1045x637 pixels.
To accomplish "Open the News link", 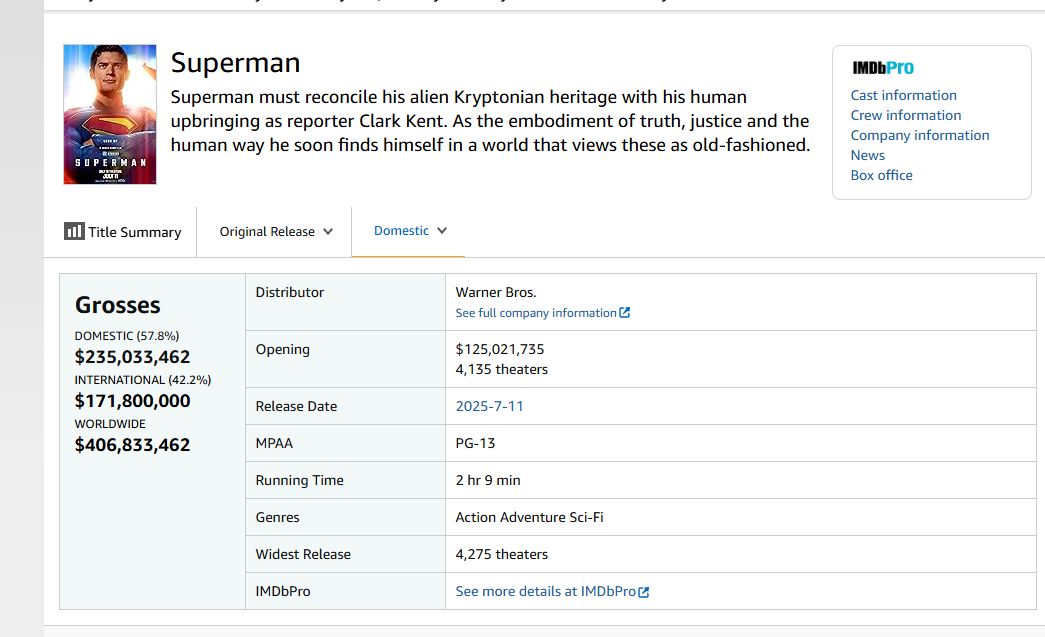I will pos(867,155).
